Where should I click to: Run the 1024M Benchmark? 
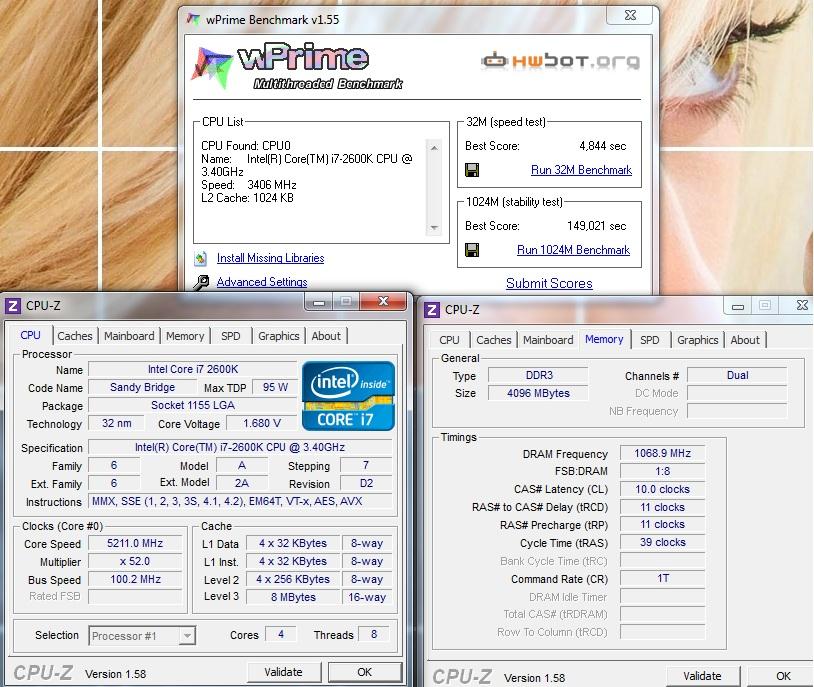pyautogui.click(x=573, y=250)
